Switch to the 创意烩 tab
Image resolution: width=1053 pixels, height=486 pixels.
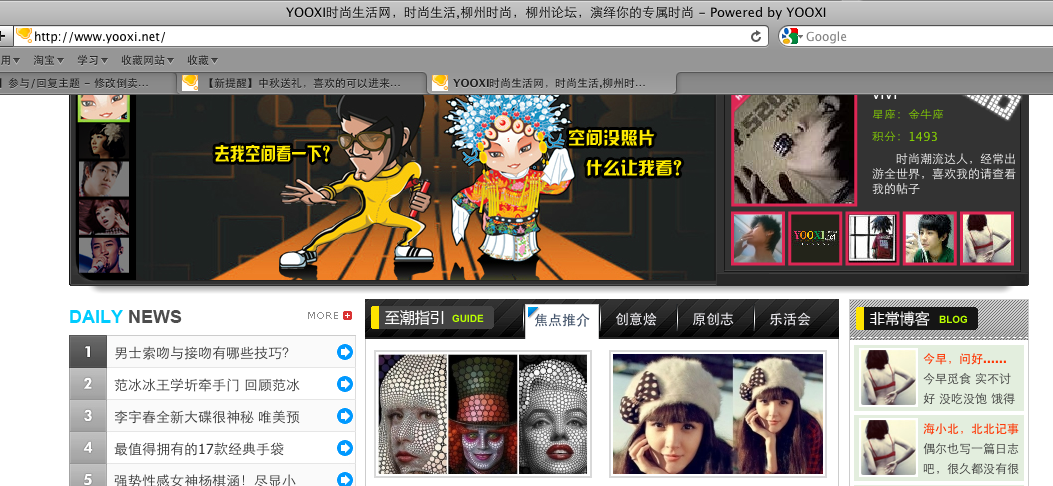pos(636,319)
